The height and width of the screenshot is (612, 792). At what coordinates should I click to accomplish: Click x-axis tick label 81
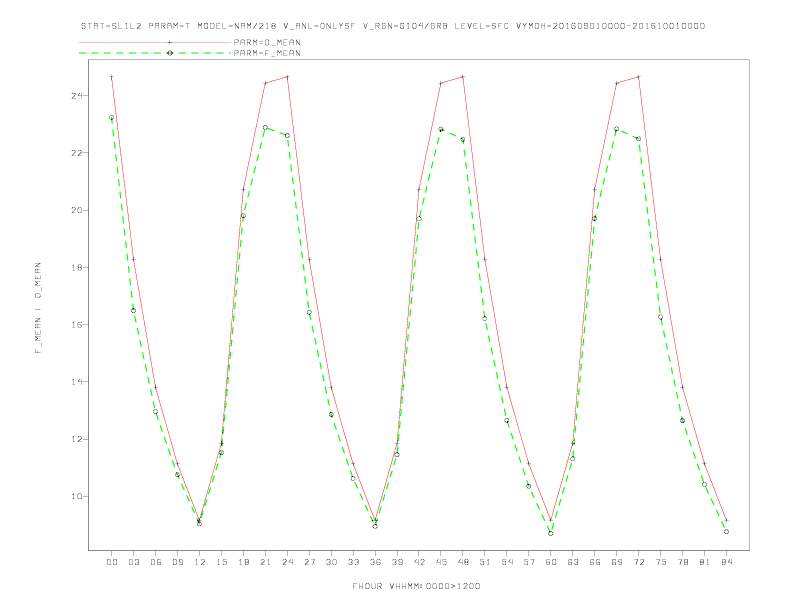click(x=705, y=562)
